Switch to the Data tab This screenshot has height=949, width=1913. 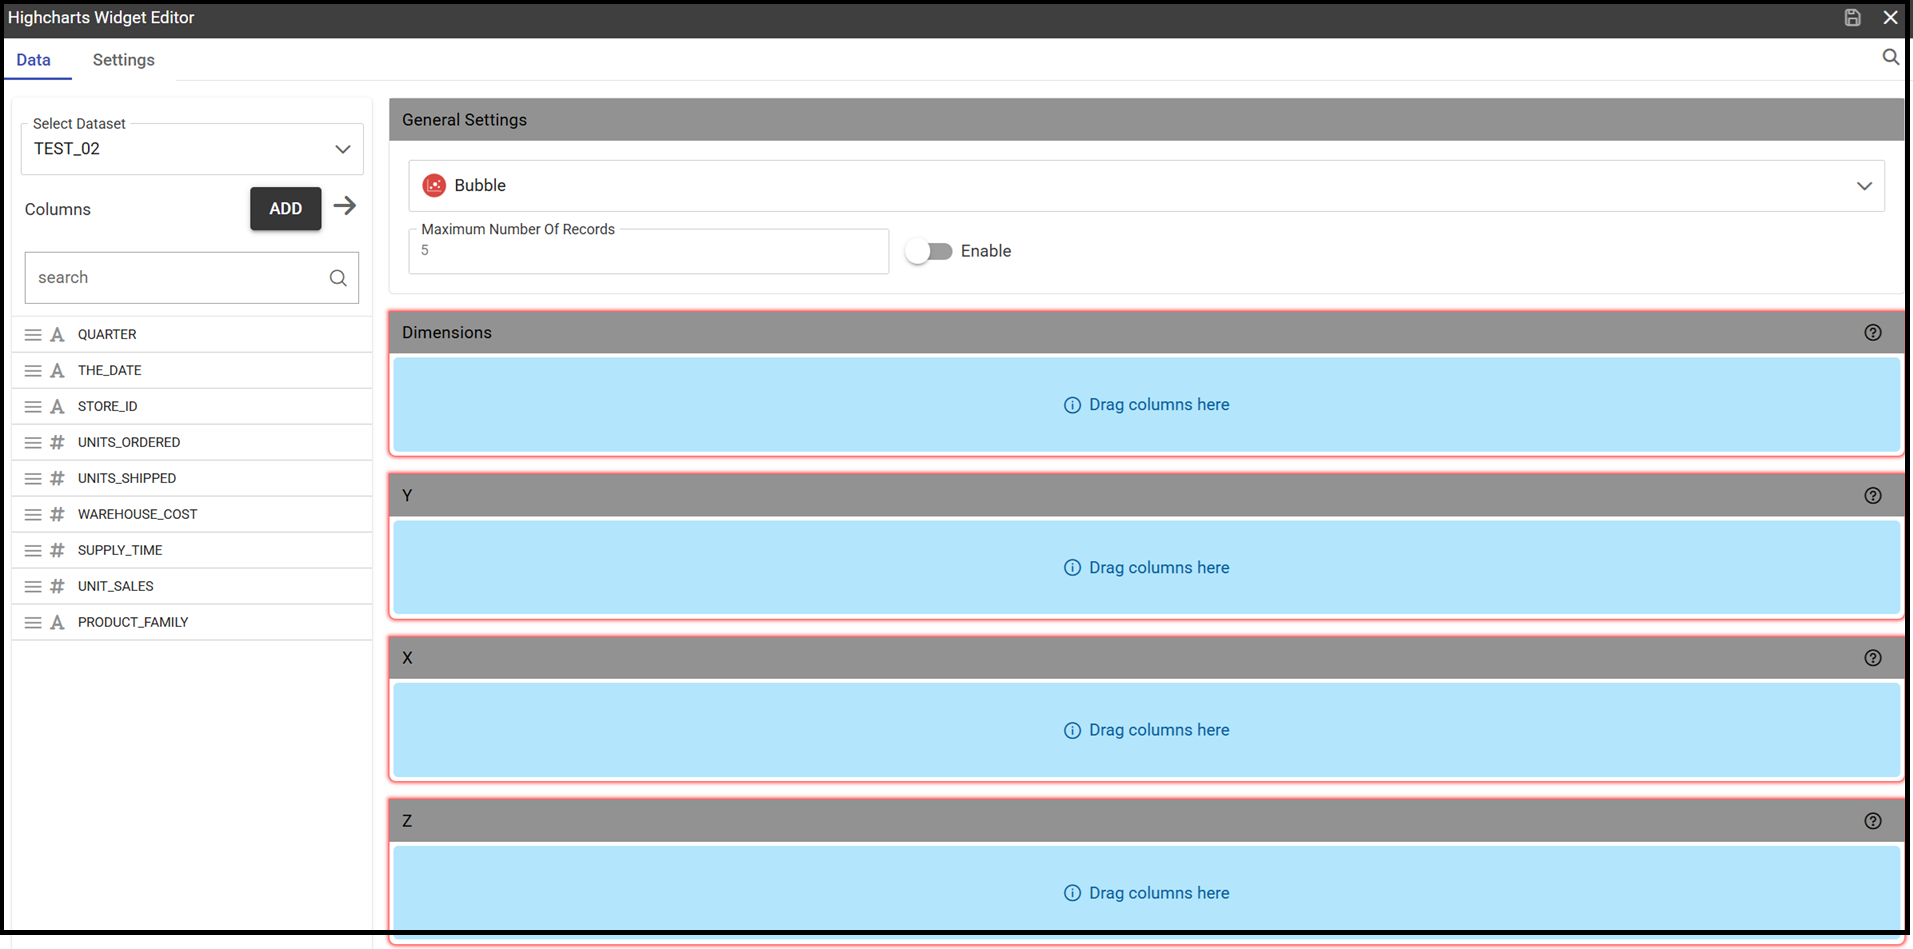point(34,60)
